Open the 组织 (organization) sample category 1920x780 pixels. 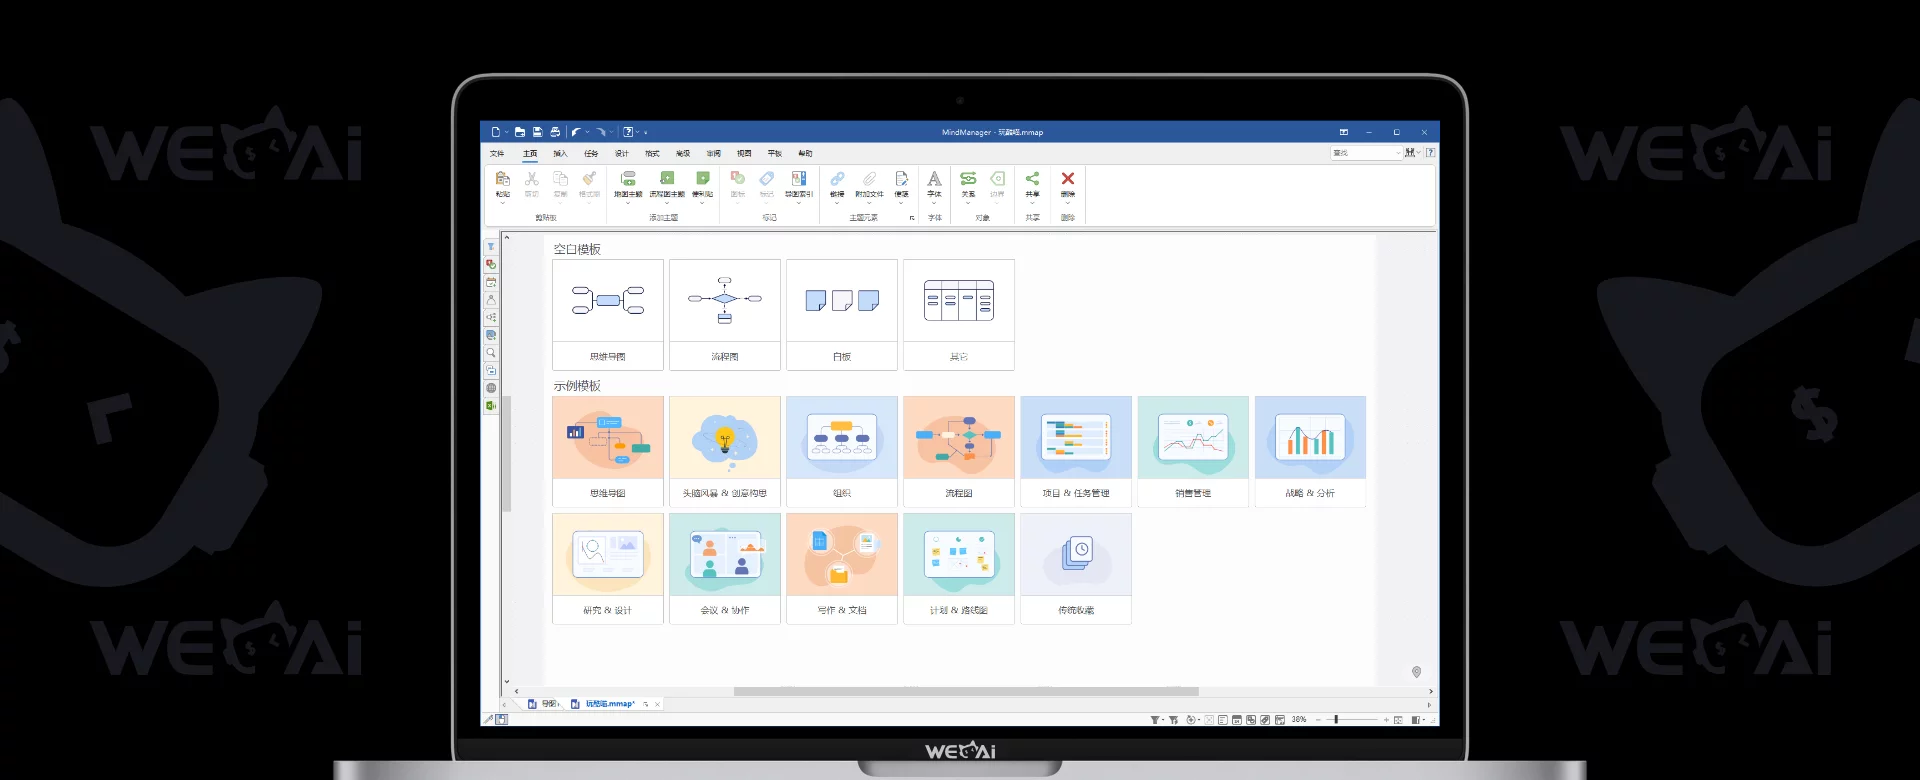coord(842,452)
